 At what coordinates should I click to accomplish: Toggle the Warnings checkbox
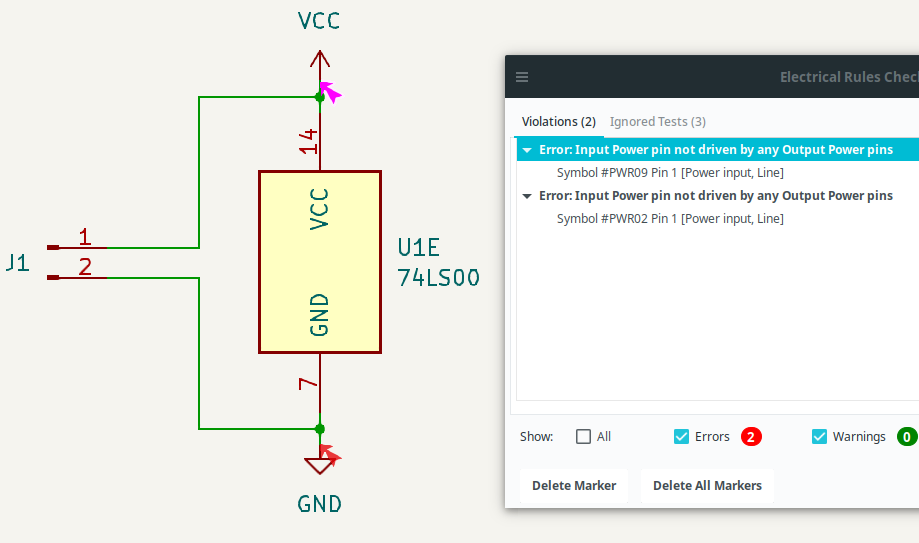[819, 437]
